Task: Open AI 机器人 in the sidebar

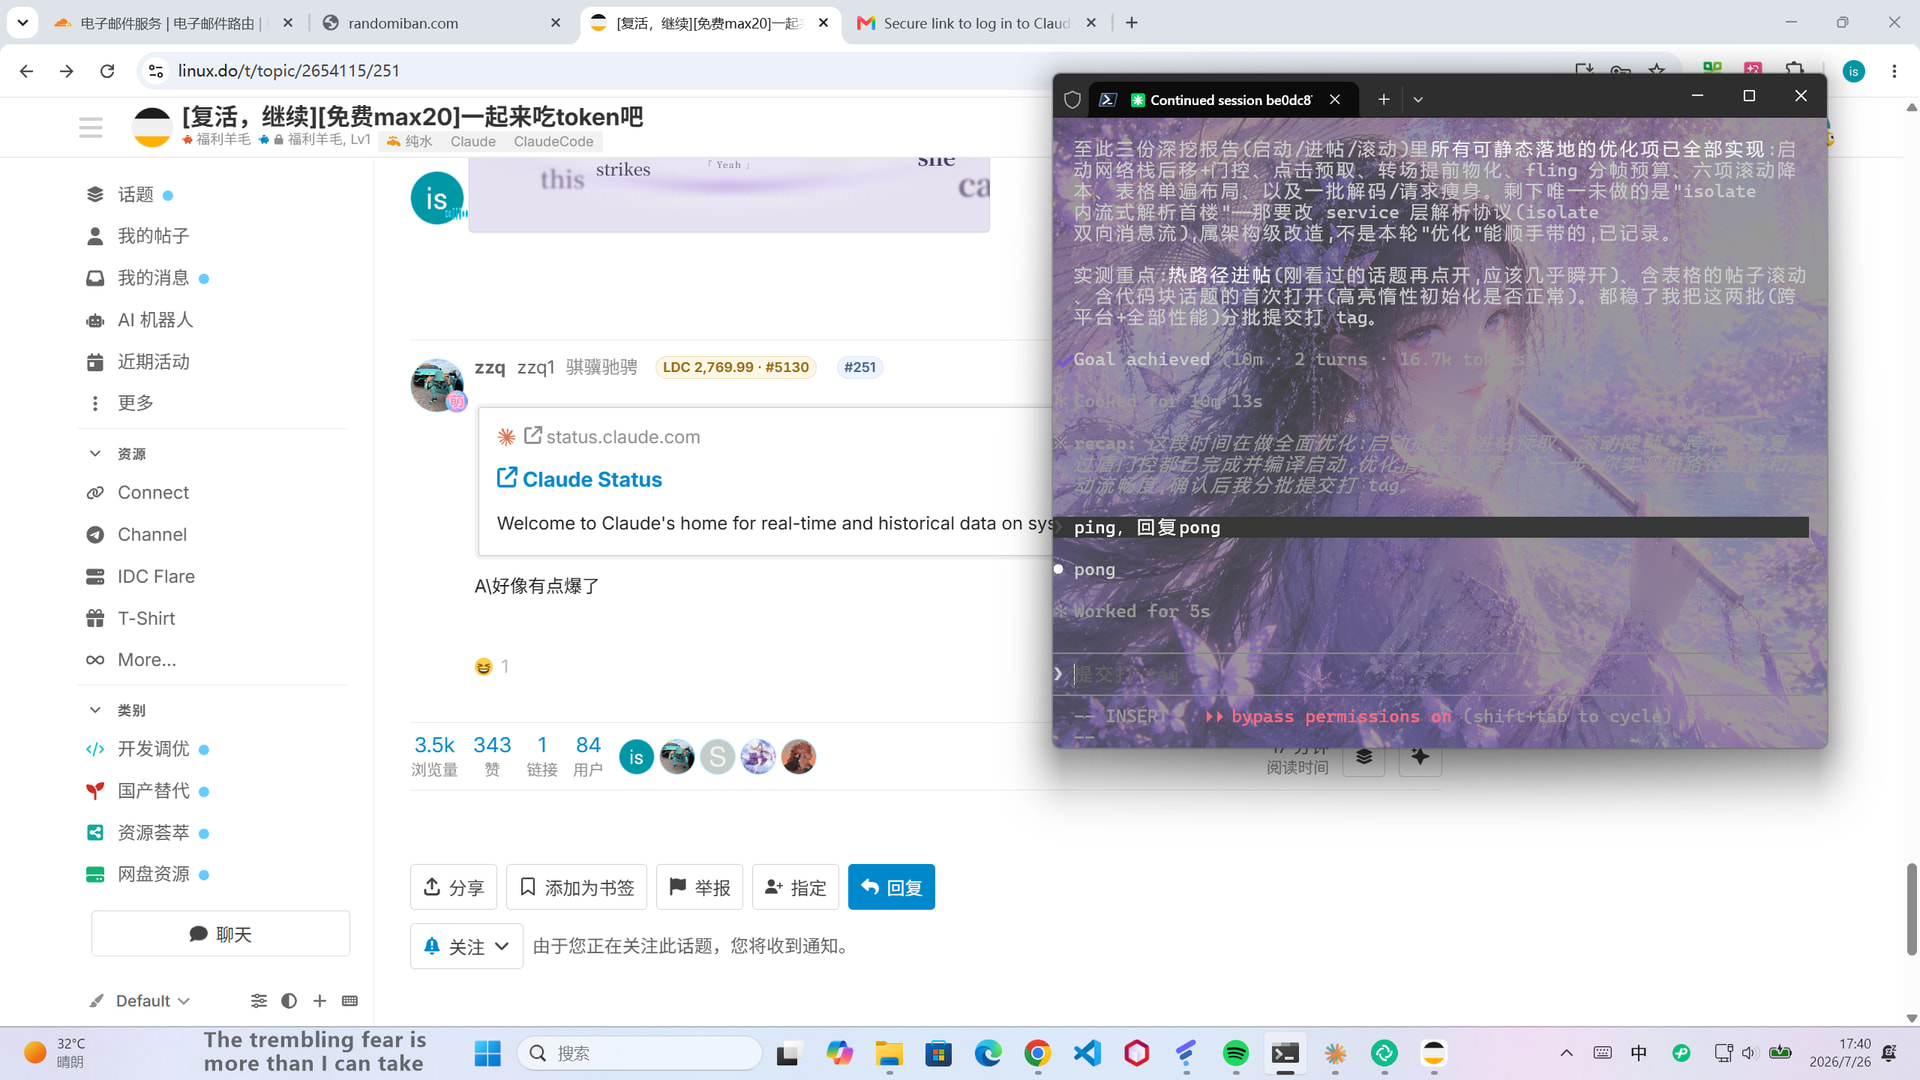Action: click(x=155, y=320)
